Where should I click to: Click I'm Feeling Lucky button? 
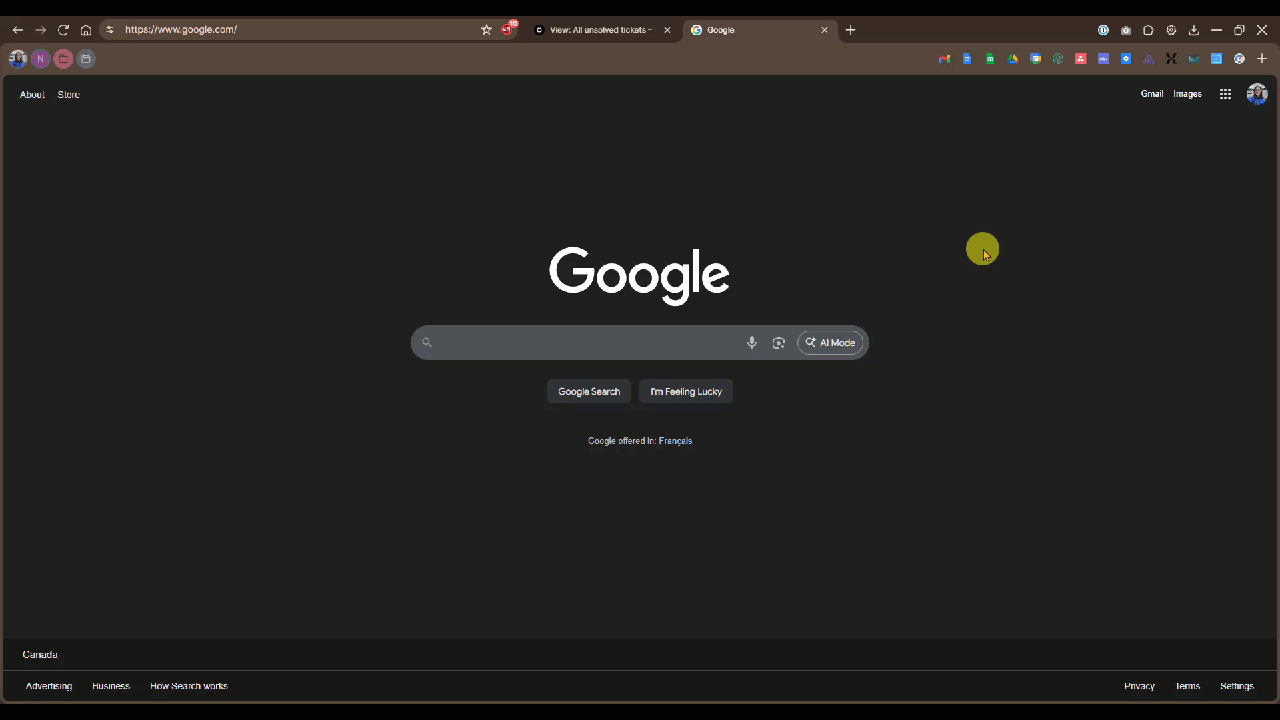[686, 391]
